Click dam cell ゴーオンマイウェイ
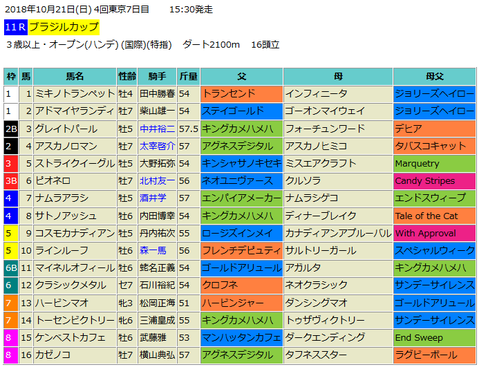The image size is (479, 367). point(338,111)
